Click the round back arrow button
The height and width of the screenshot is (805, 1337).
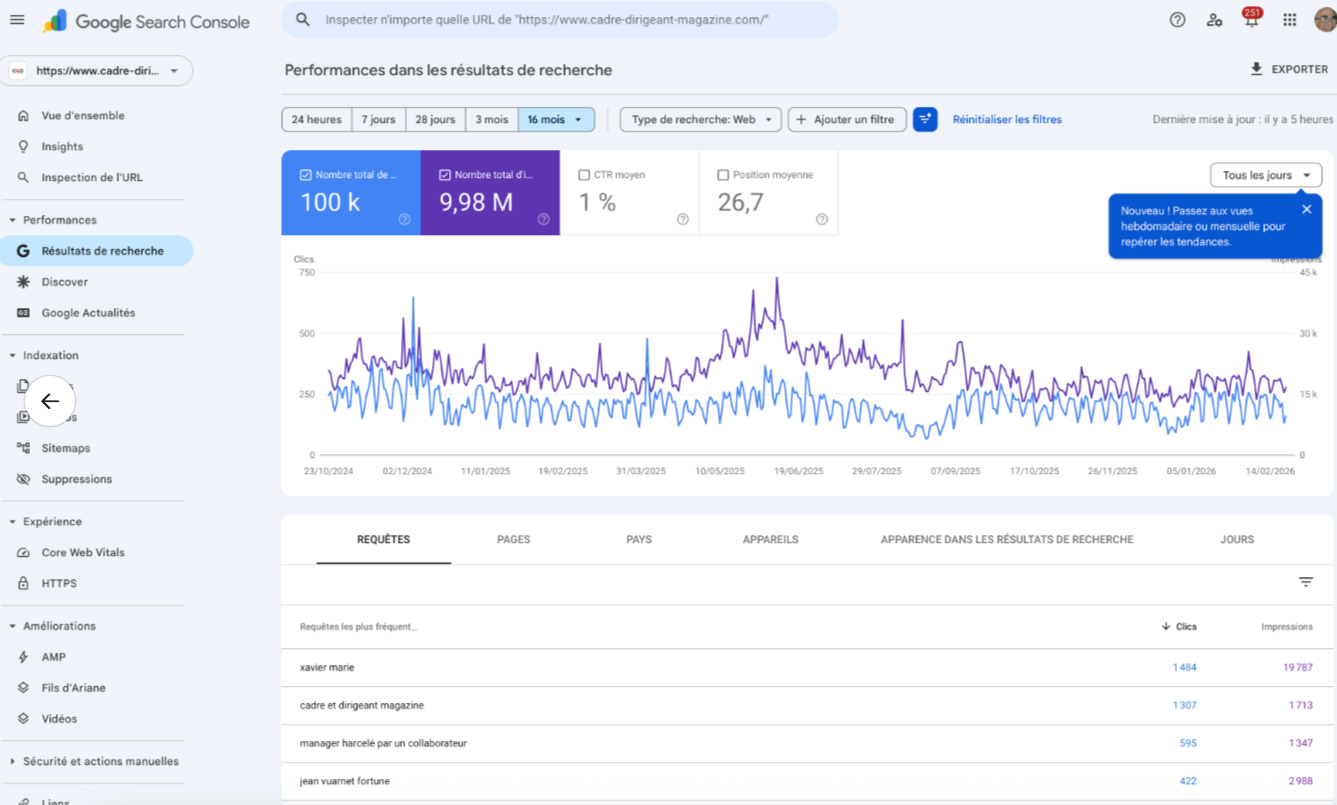(50, 401)
